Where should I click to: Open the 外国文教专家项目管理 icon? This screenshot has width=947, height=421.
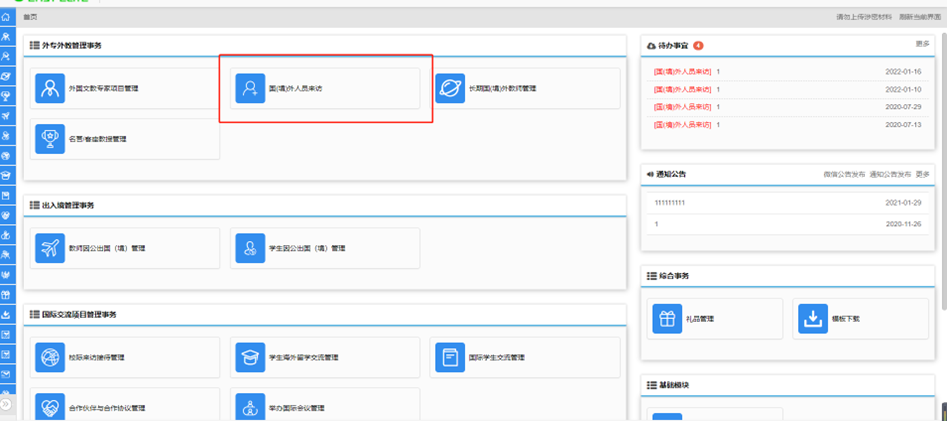[50, 89]
